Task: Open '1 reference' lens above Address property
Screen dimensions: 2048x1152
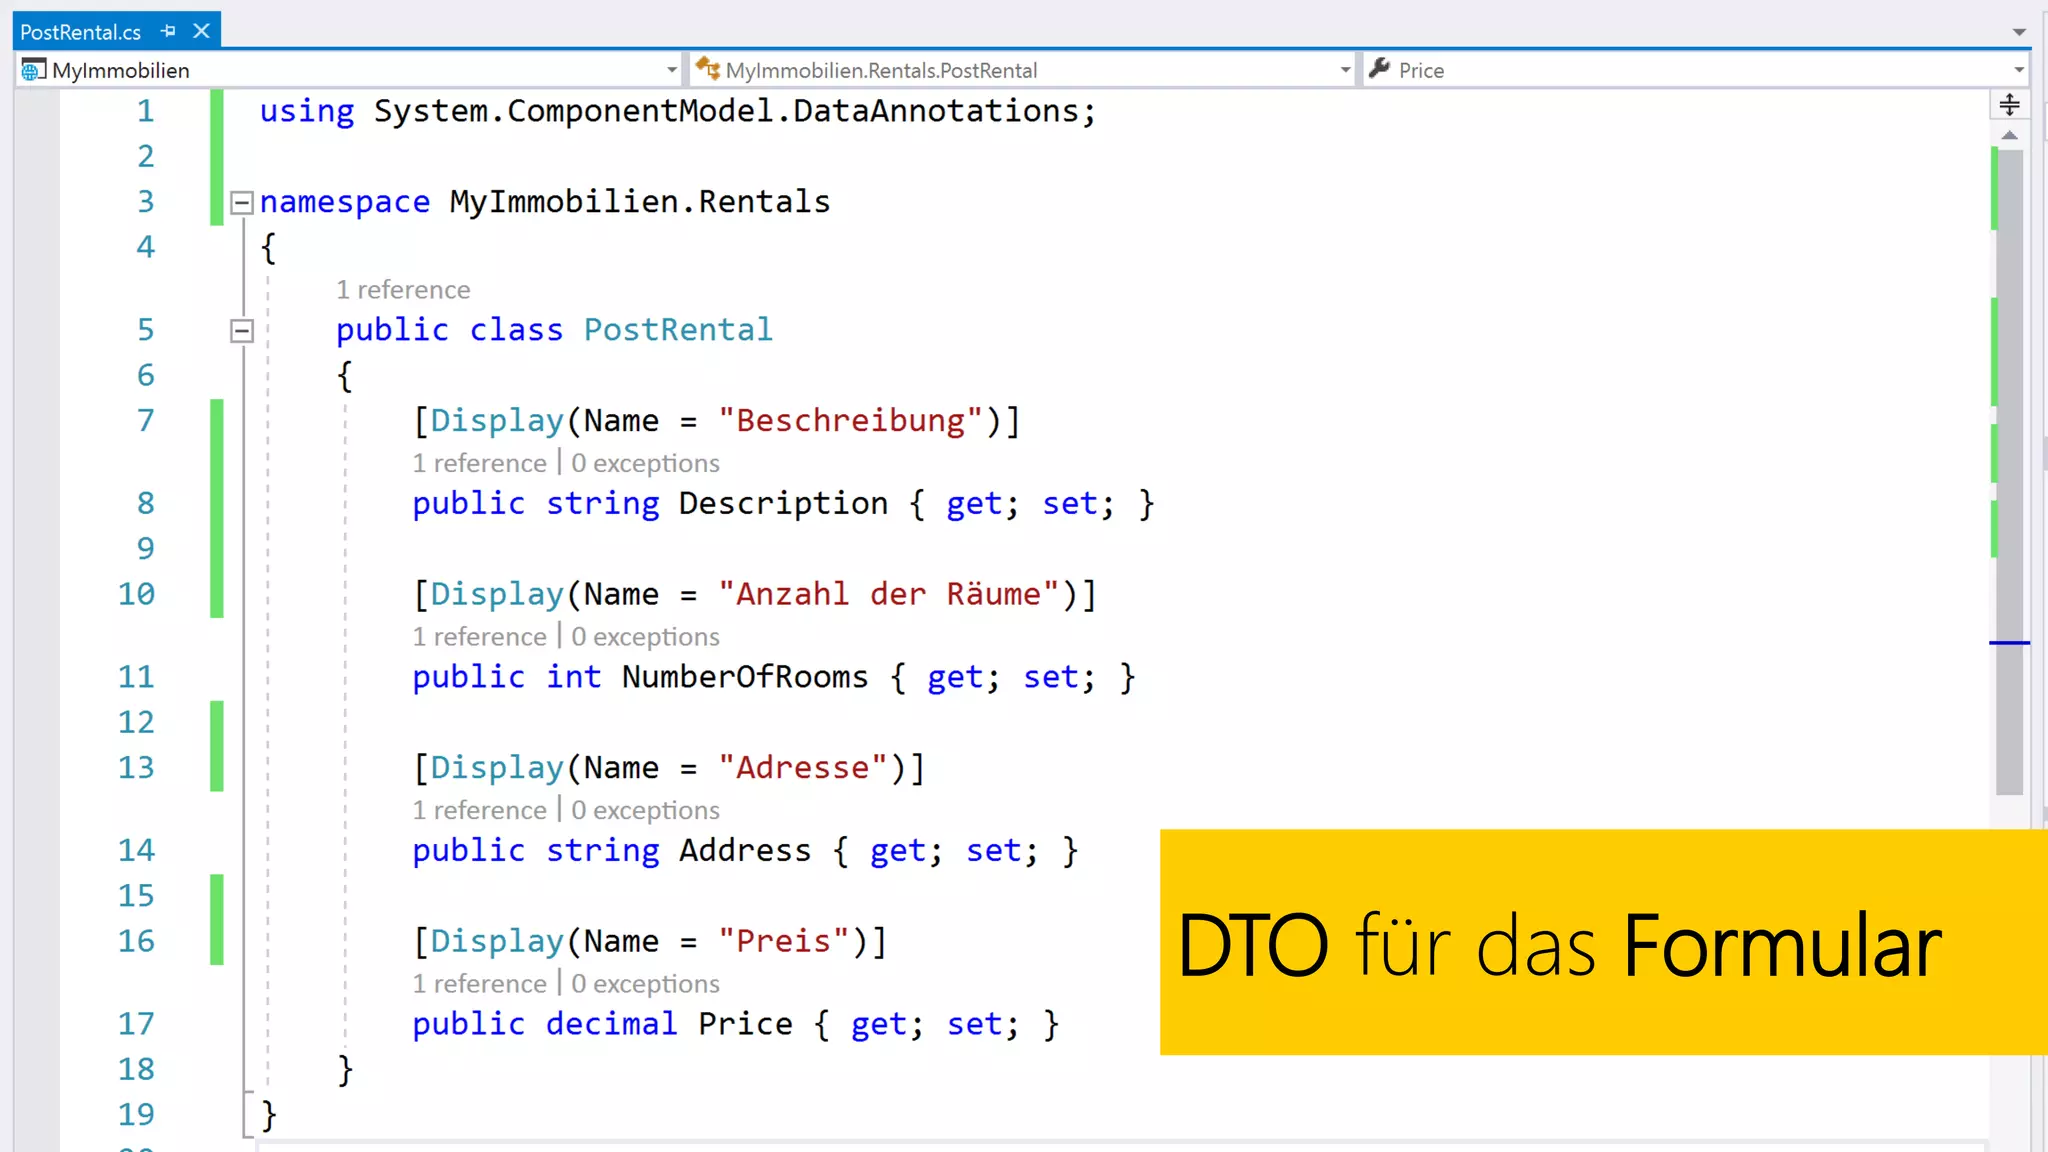Action: [480, 810]
